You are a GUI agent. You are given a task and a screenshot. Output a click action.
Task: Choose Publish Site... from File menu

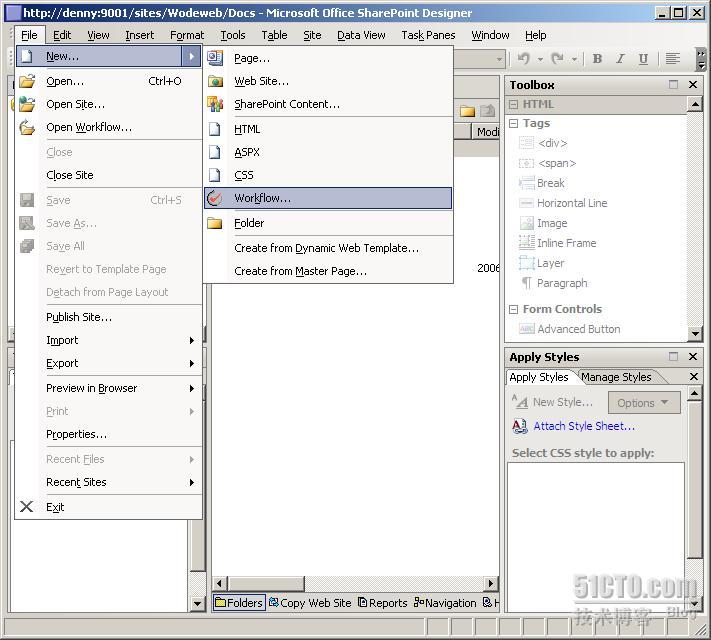(109, 317)
